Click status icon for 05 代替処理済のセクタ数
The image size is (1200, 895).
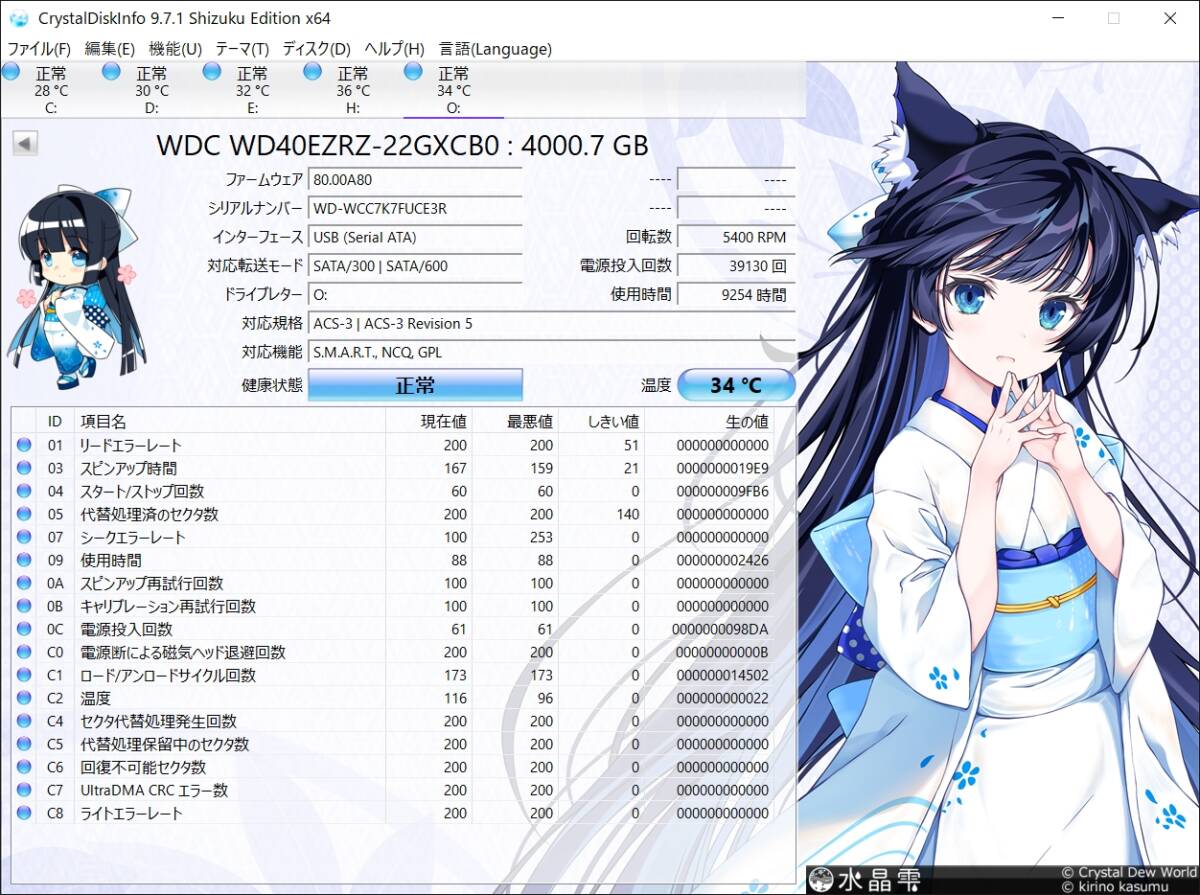pyautogui.click(x=24, y=514)
